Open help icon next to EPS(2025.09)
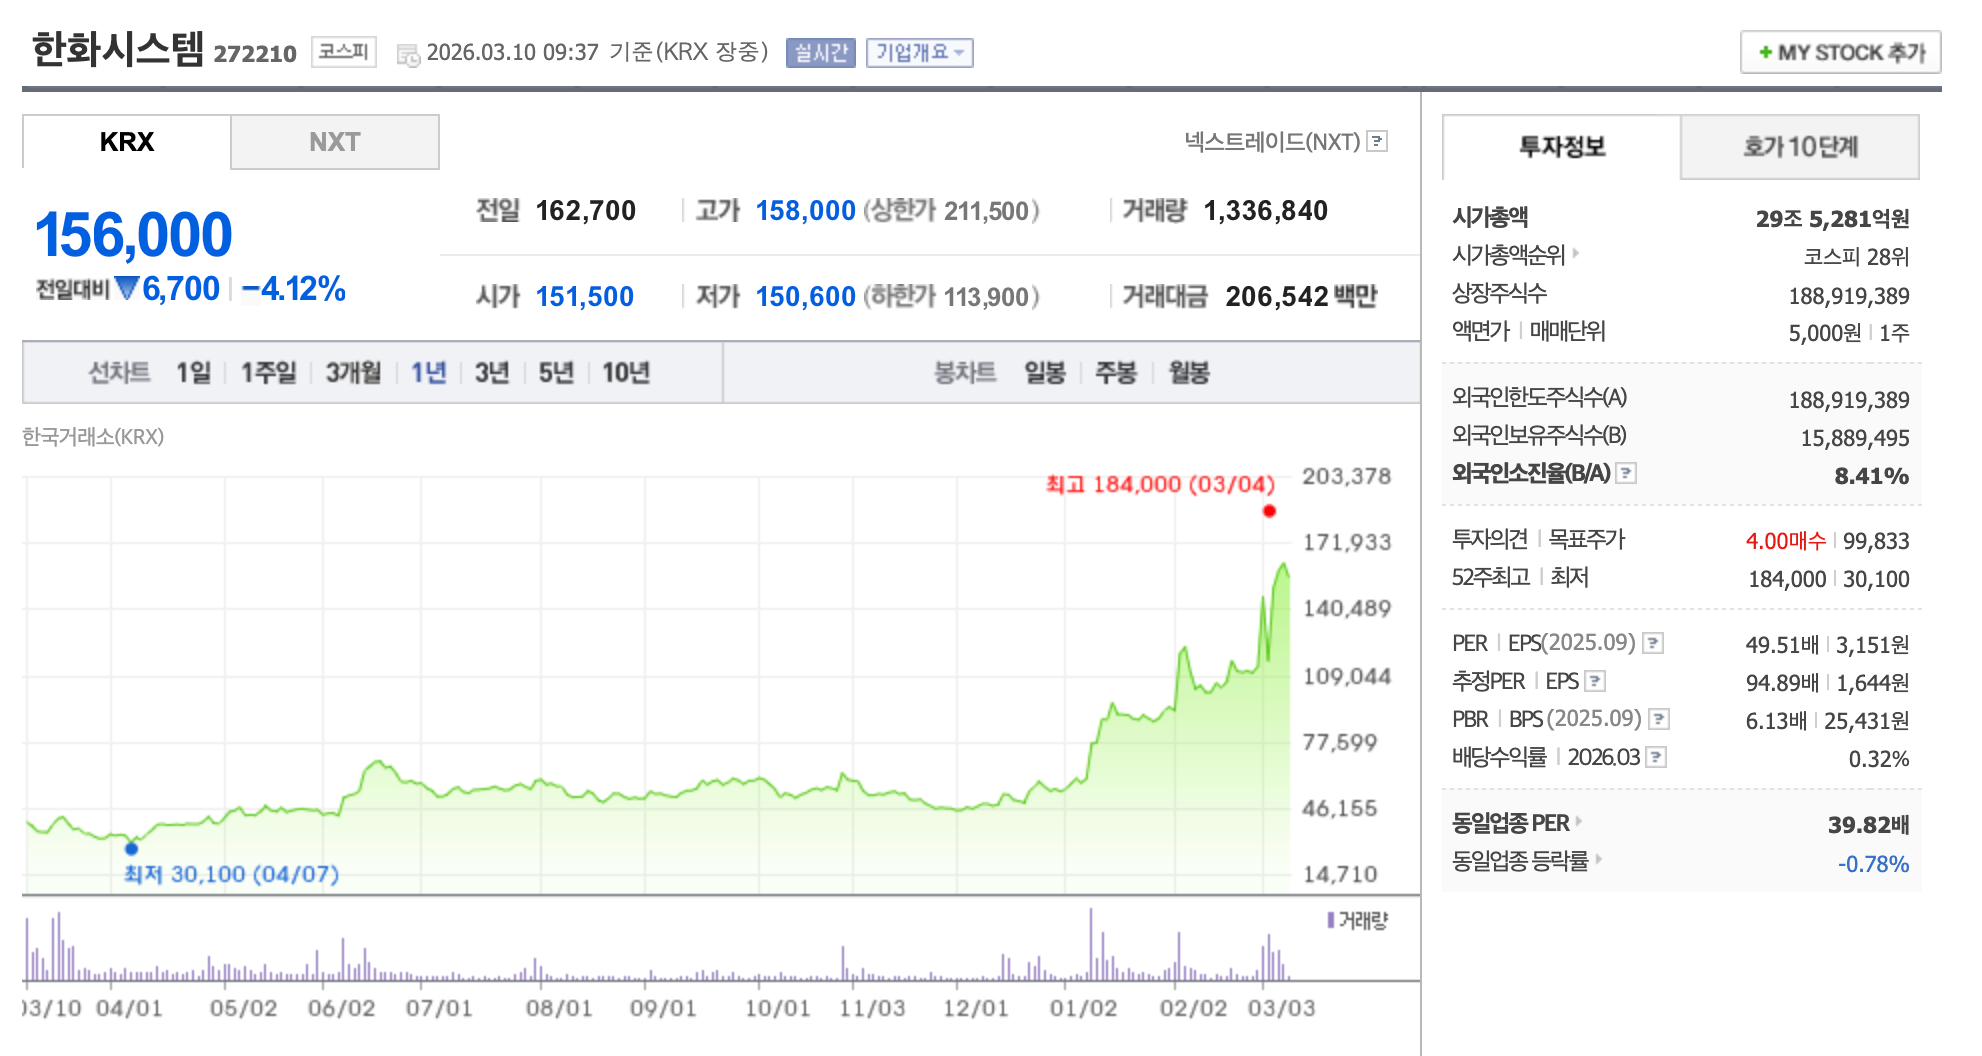1982x1056 pixels. (x=1653, y=643)
